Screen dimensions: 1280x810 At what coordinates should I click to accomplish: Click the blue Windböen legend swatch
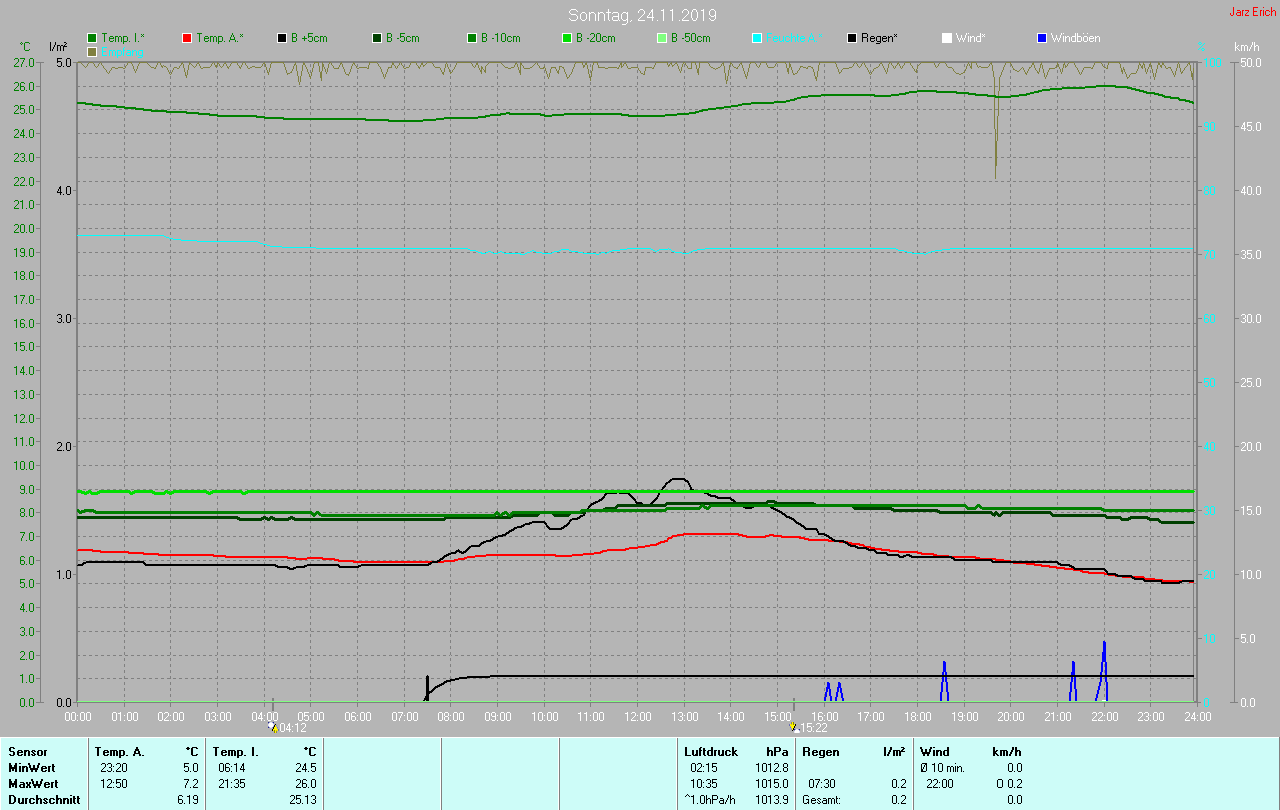[1042, 38]
